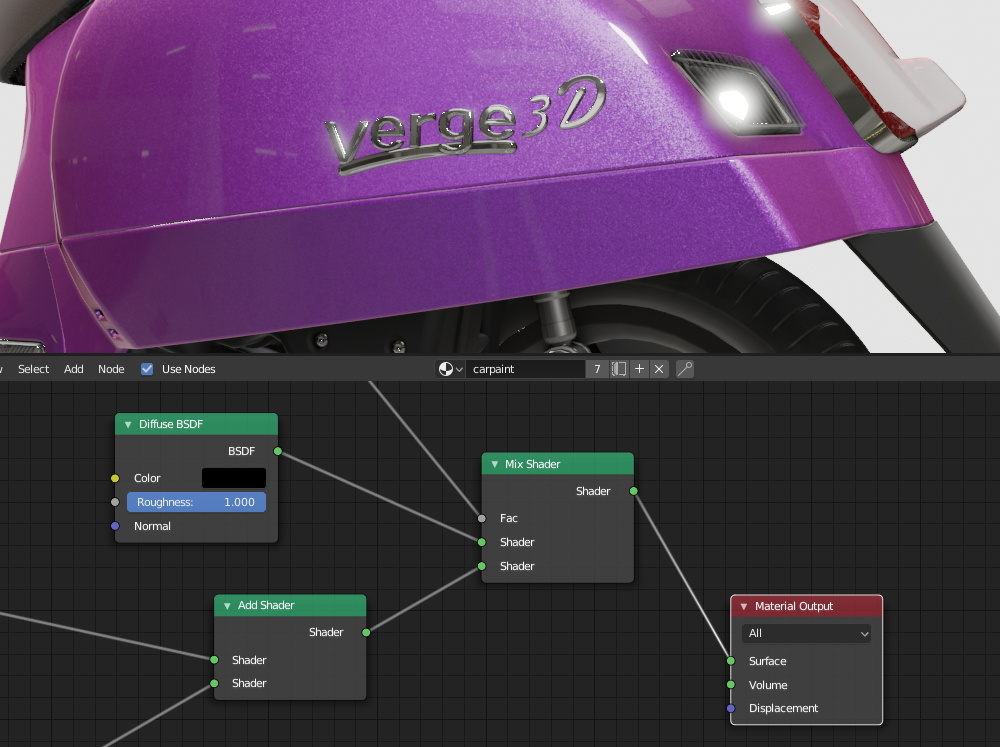Collapse the Diffuse BSDF node
The height and width of the screenshot is (747, 1000).
[x=128, y=425]
